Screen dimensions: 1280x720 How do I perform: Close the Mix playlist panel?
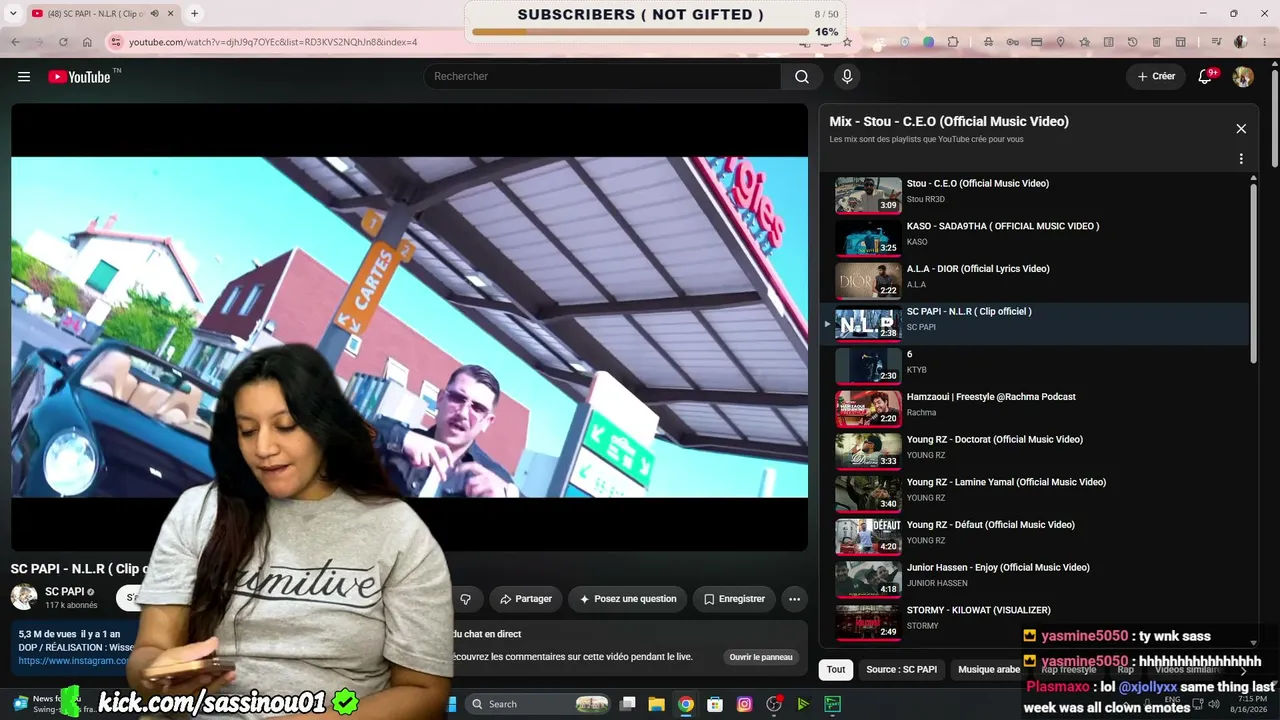point(1241,129)
